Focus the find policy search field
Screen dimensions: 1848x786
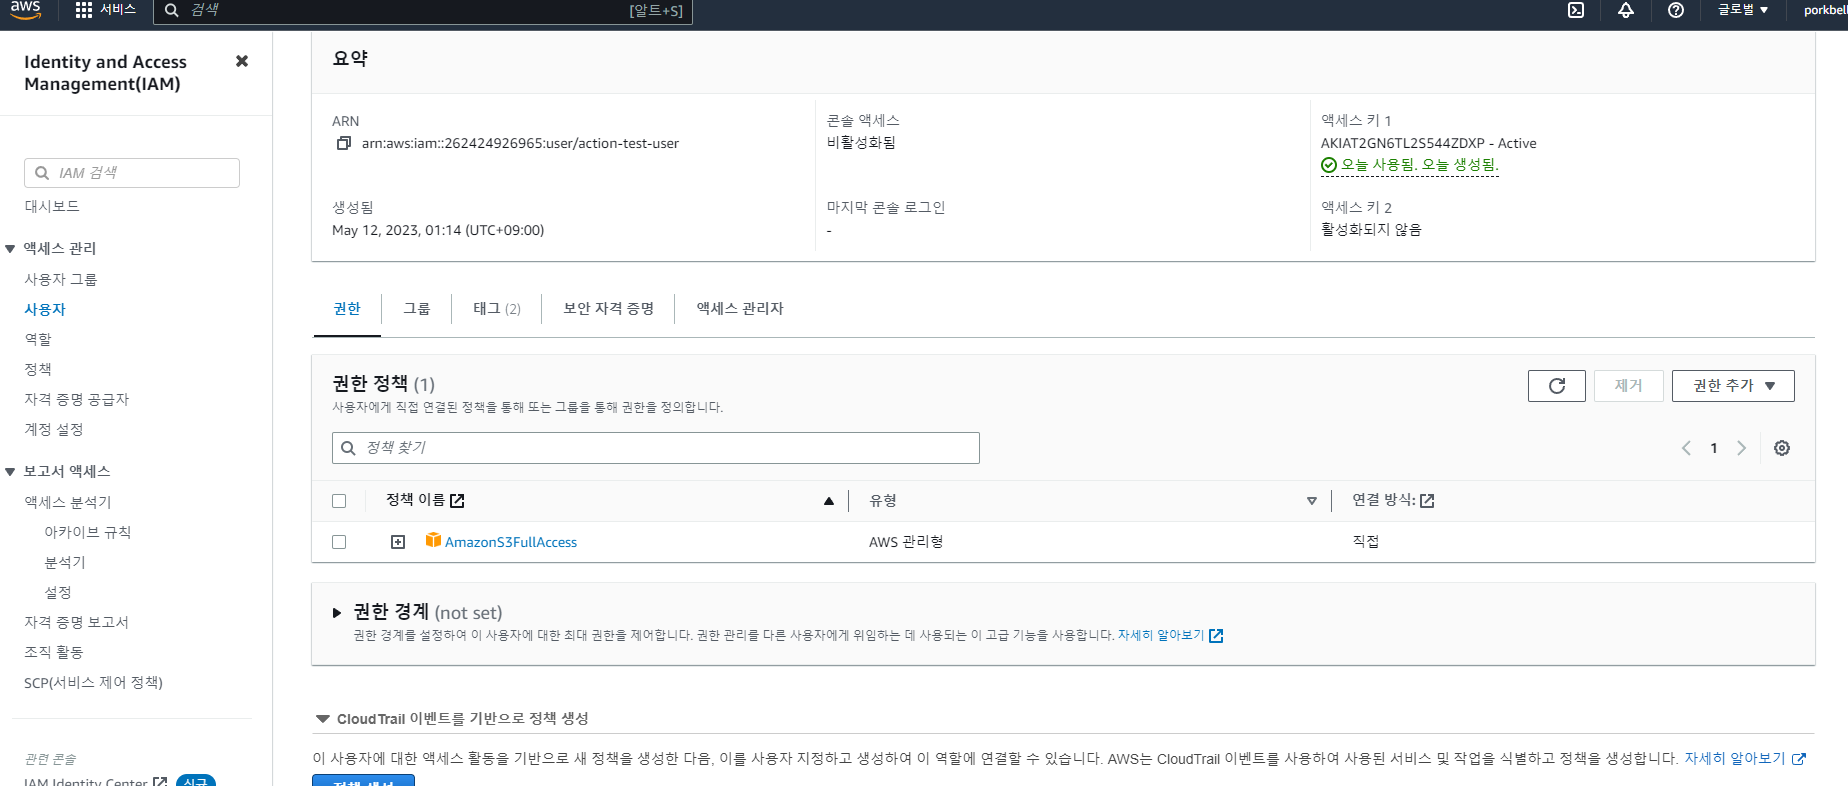tap(656, 448)
